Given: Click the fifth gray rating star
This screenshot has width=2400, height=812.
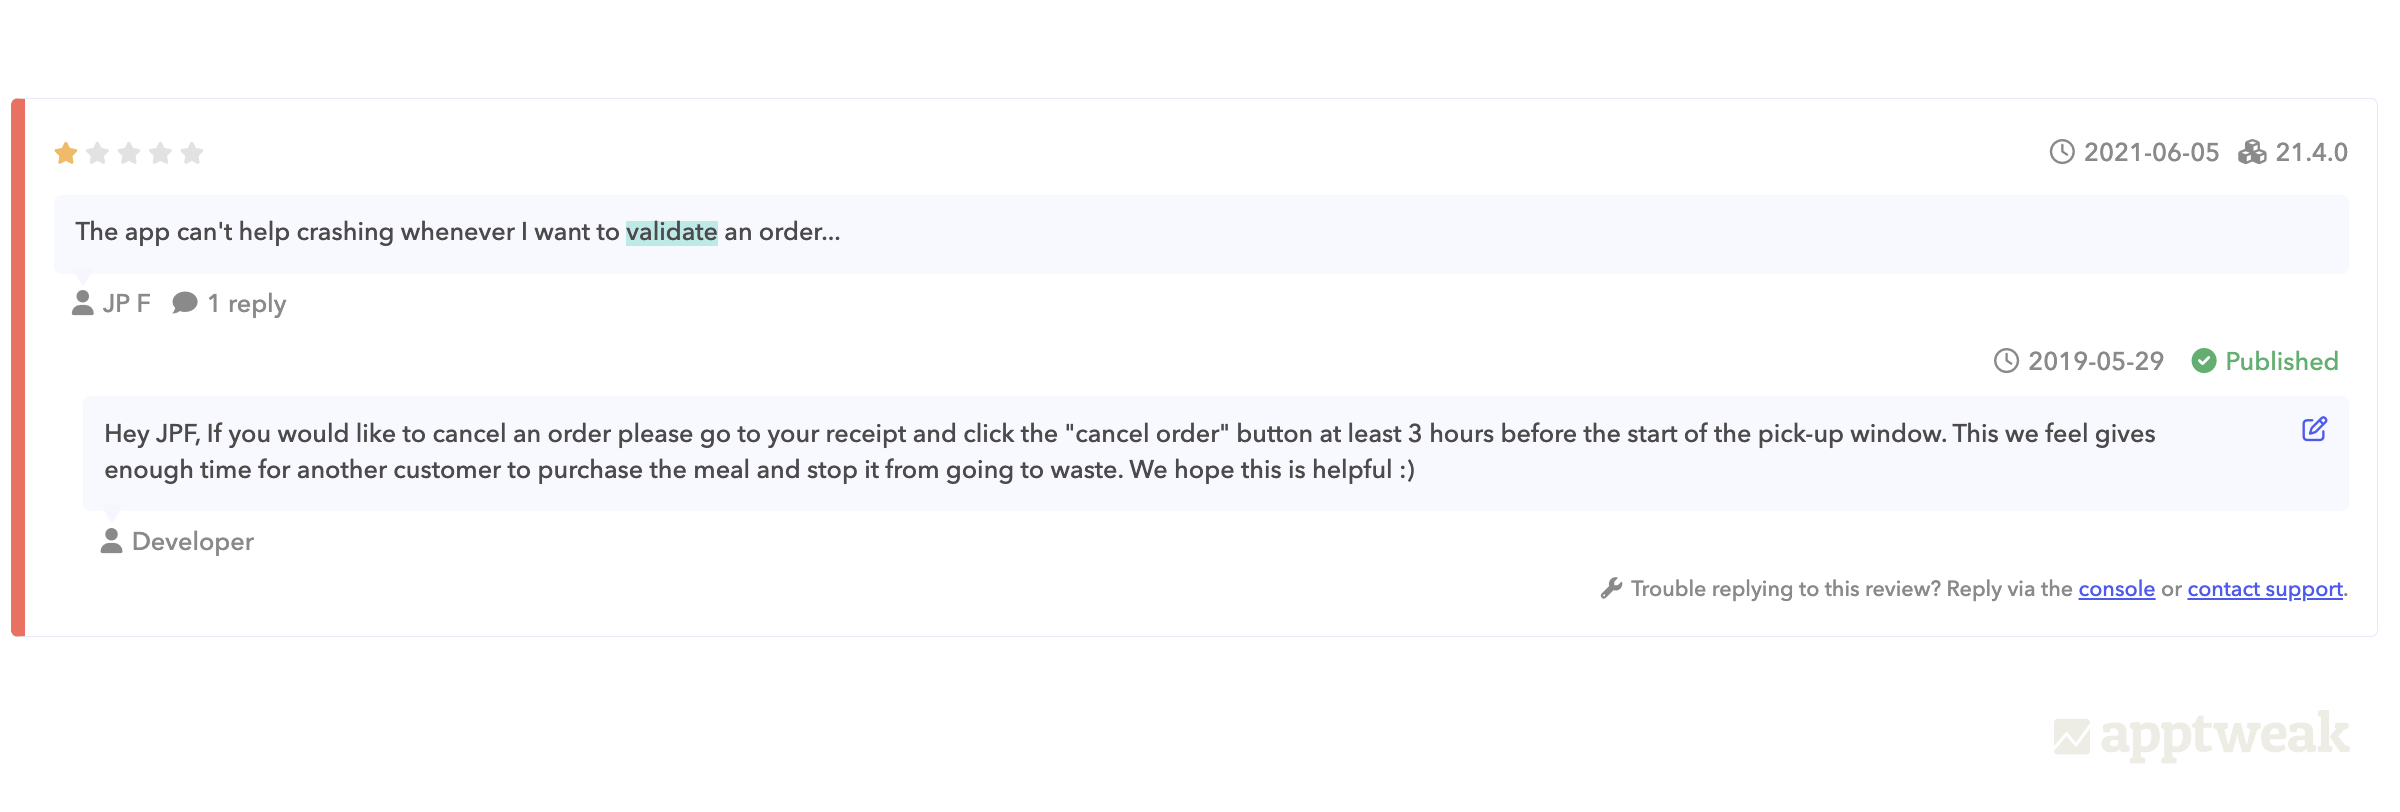Looking at the screenshot, I should 192,153.
